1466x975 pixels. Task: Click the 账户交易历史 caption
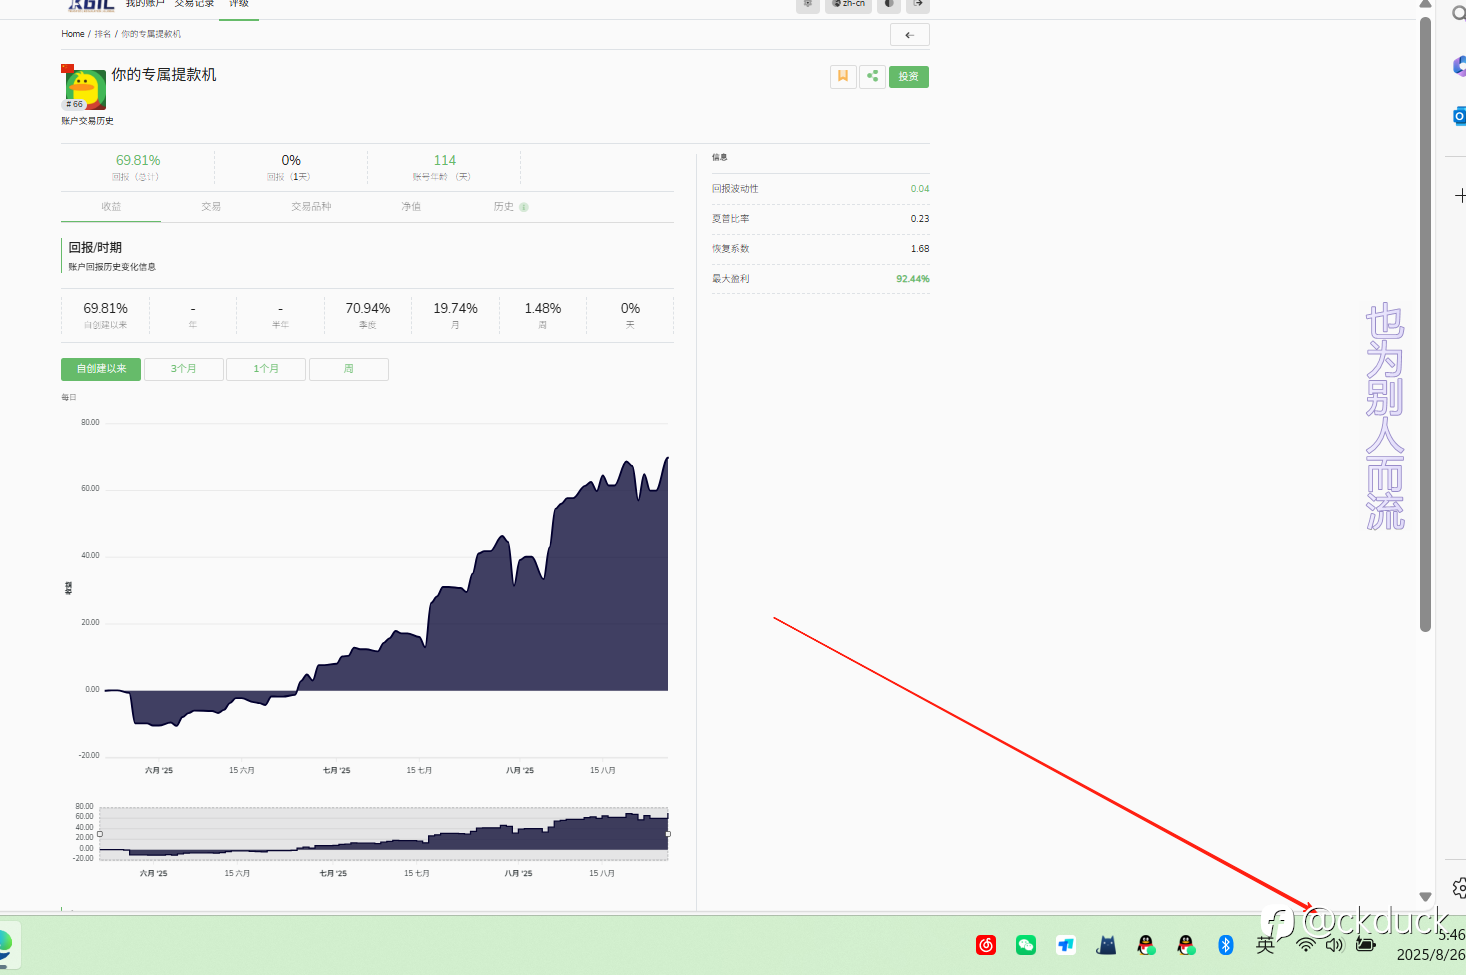88,121
